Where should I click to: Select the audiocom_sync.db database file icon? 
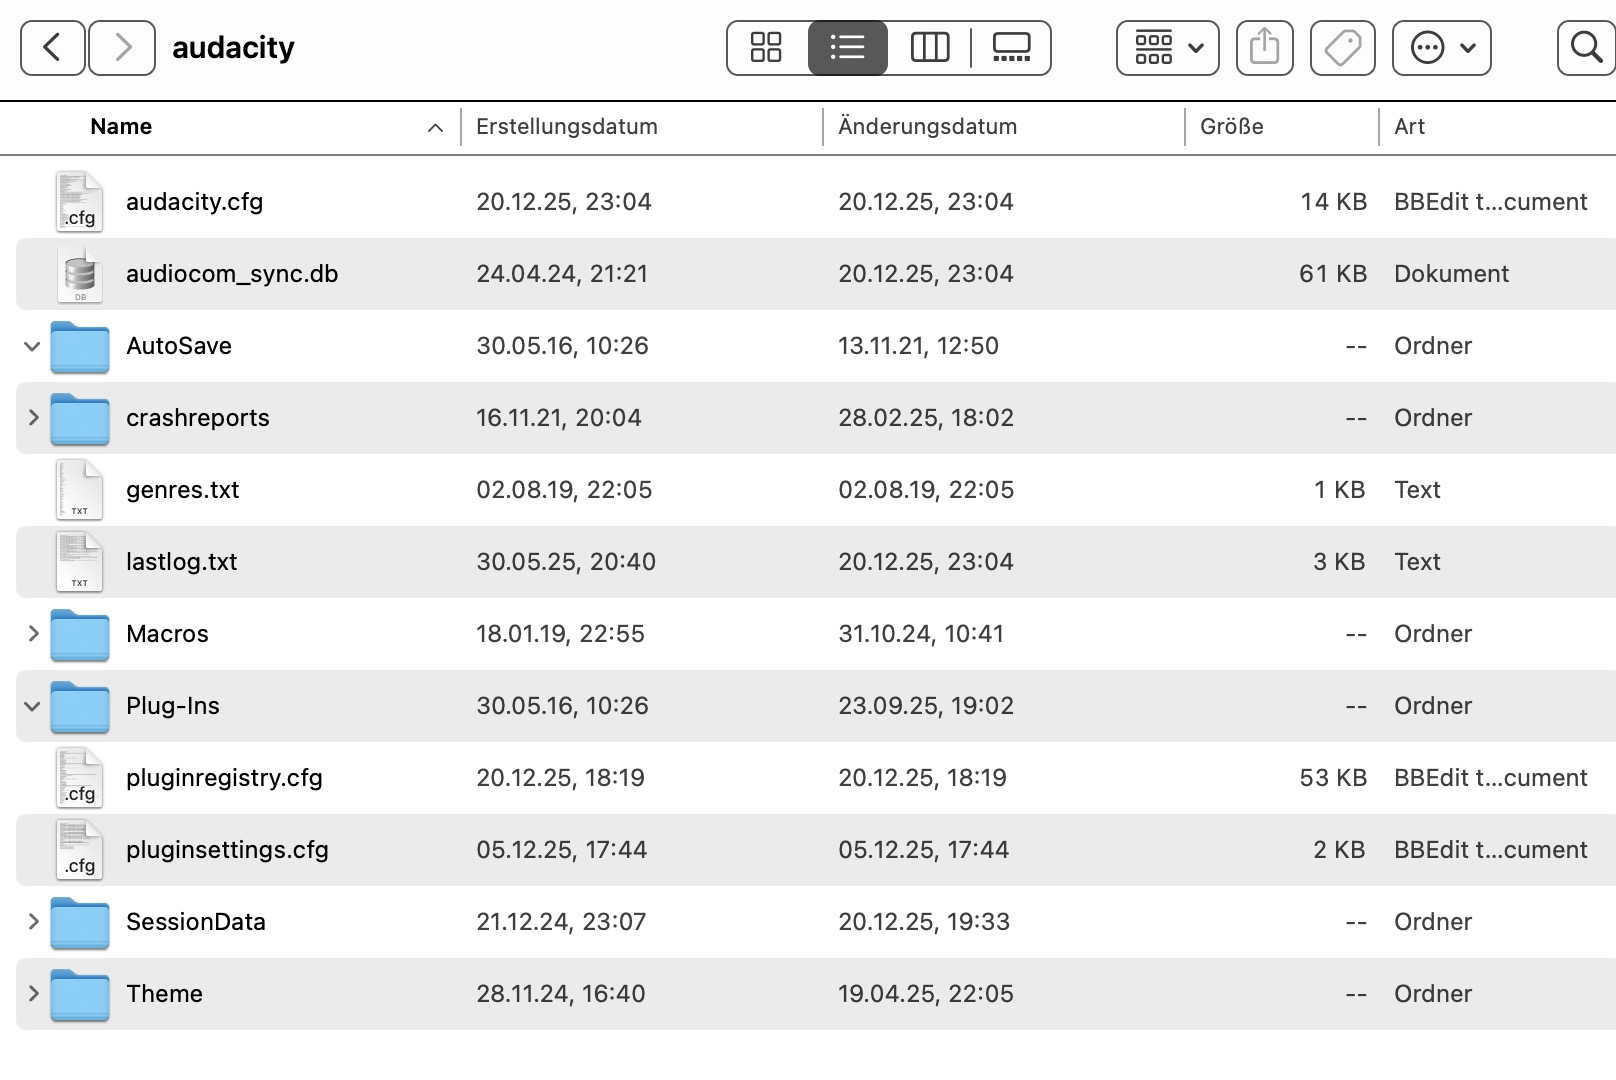pos(80,274)
